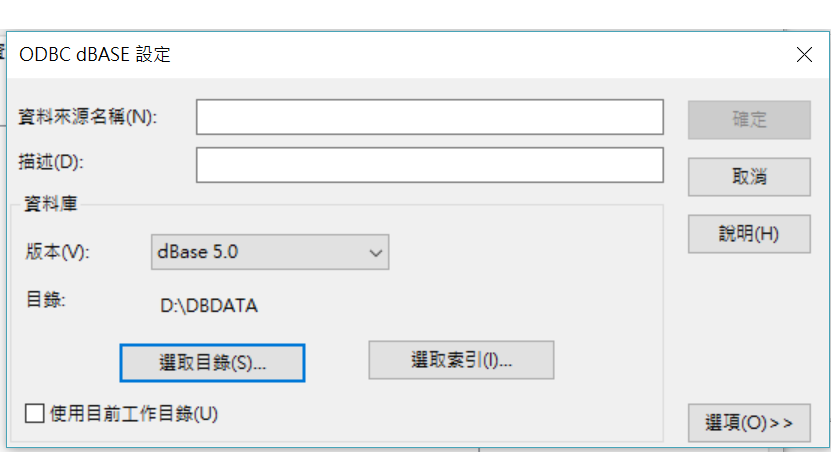Click the 資料庫 group box heading
Screen dimensions: 836x457
click(x=51, y=204)
